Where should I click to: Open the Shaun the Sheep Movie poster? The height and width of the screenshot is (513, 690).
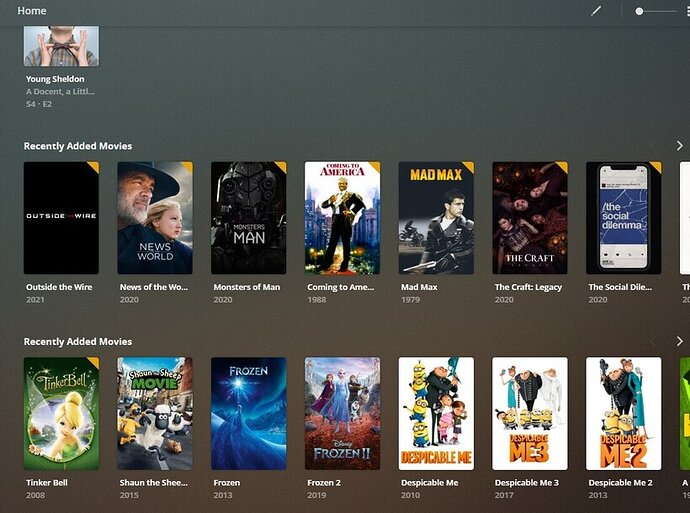155,414
